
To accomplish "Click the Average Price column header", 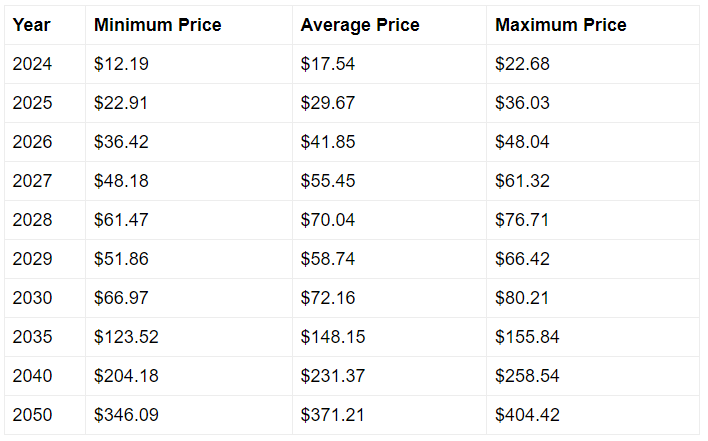I will (x=389, y=25).
